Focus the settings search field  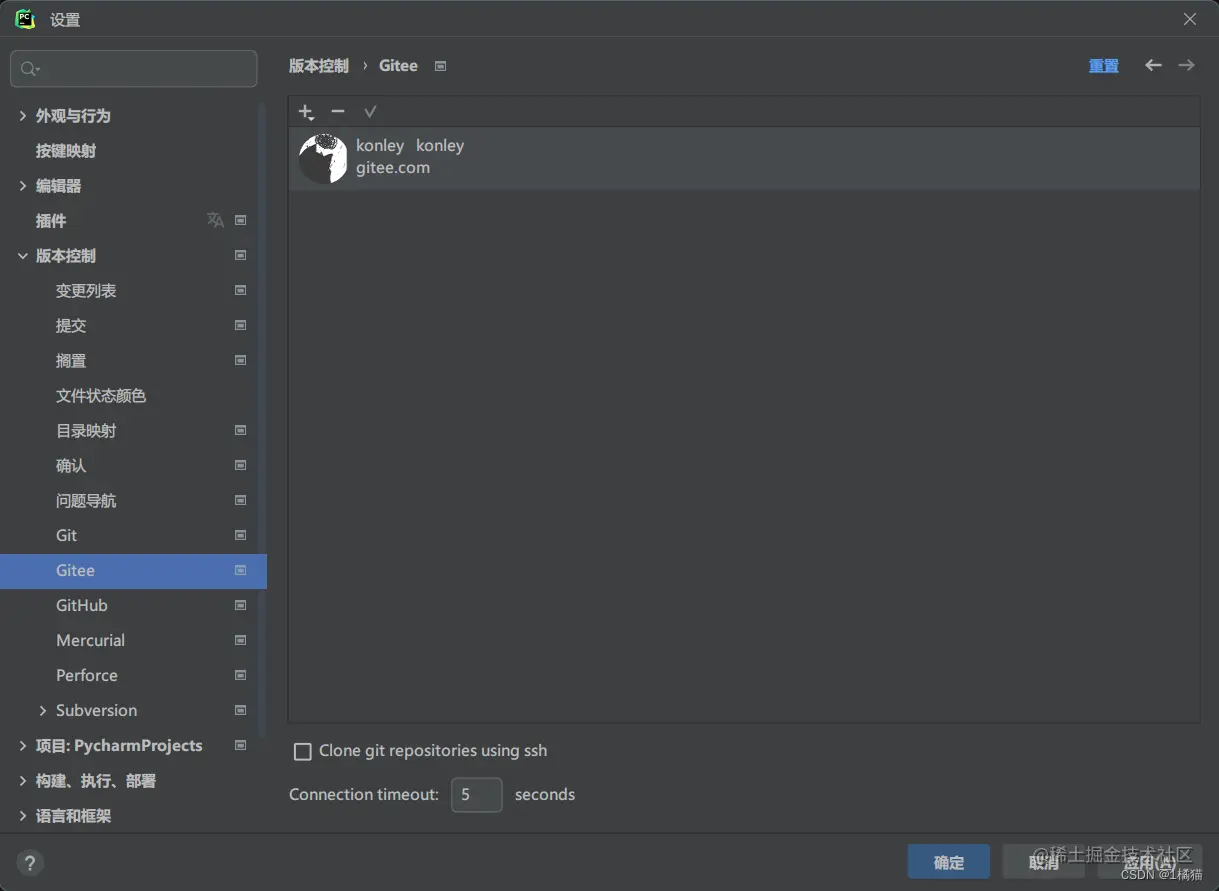(134, 69)
